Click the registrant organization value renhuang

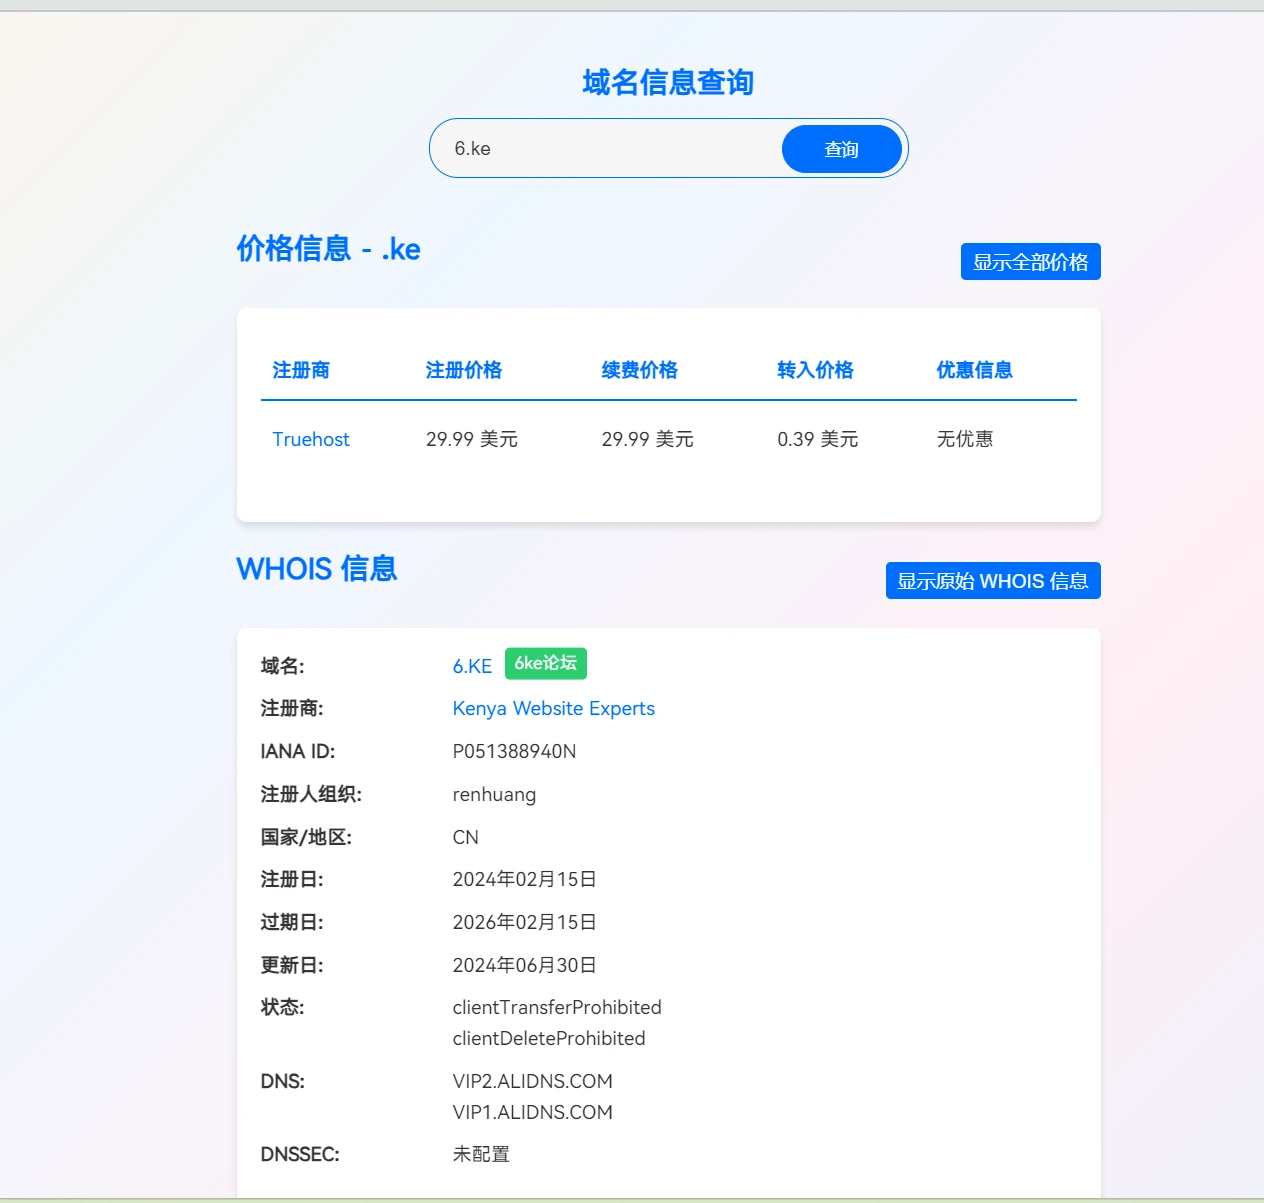click(494, 795)
